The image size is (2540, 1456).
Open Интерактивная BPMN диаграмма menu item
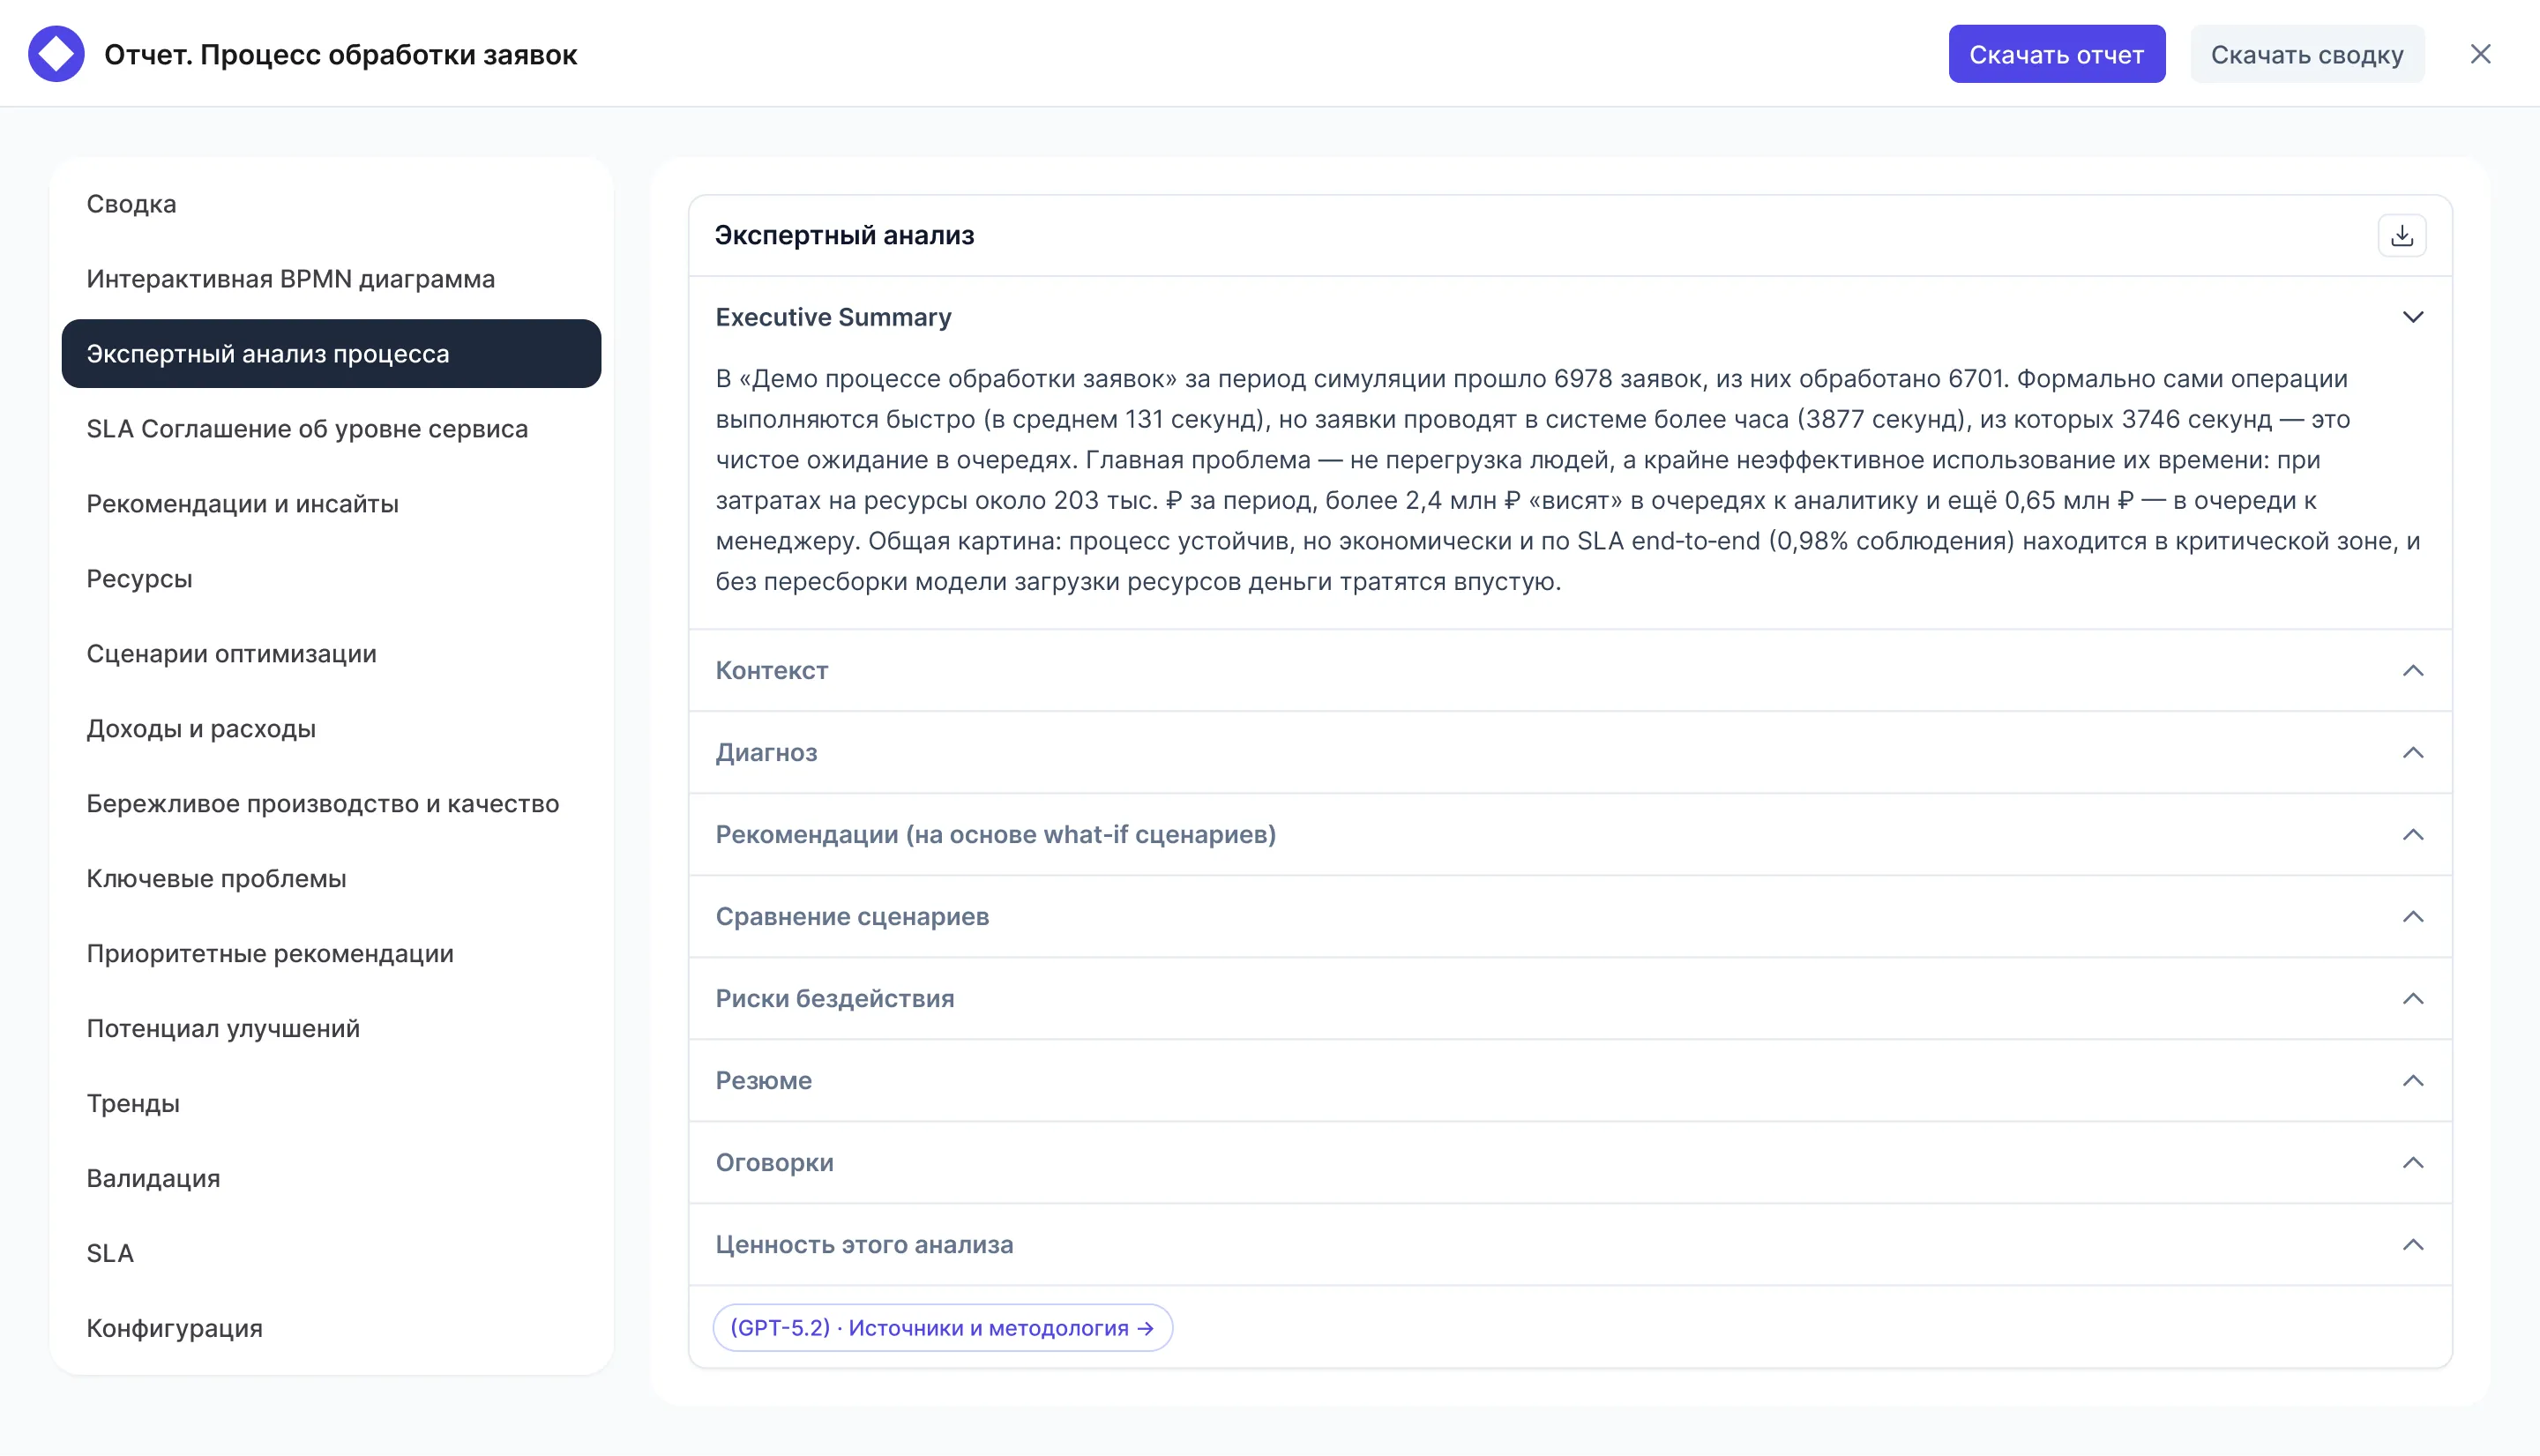[290, 279]
